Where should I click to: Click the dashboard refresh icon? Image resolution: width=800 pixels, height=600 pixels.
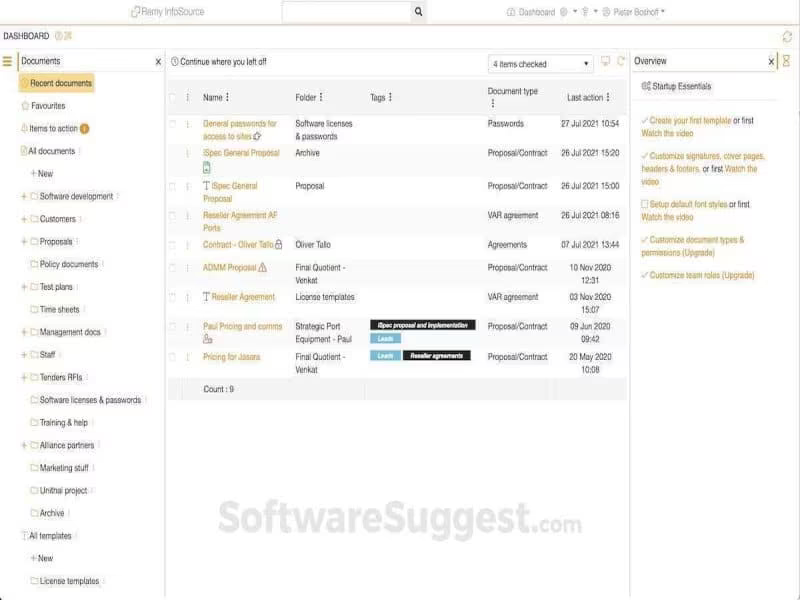click(x=787, y=36)
